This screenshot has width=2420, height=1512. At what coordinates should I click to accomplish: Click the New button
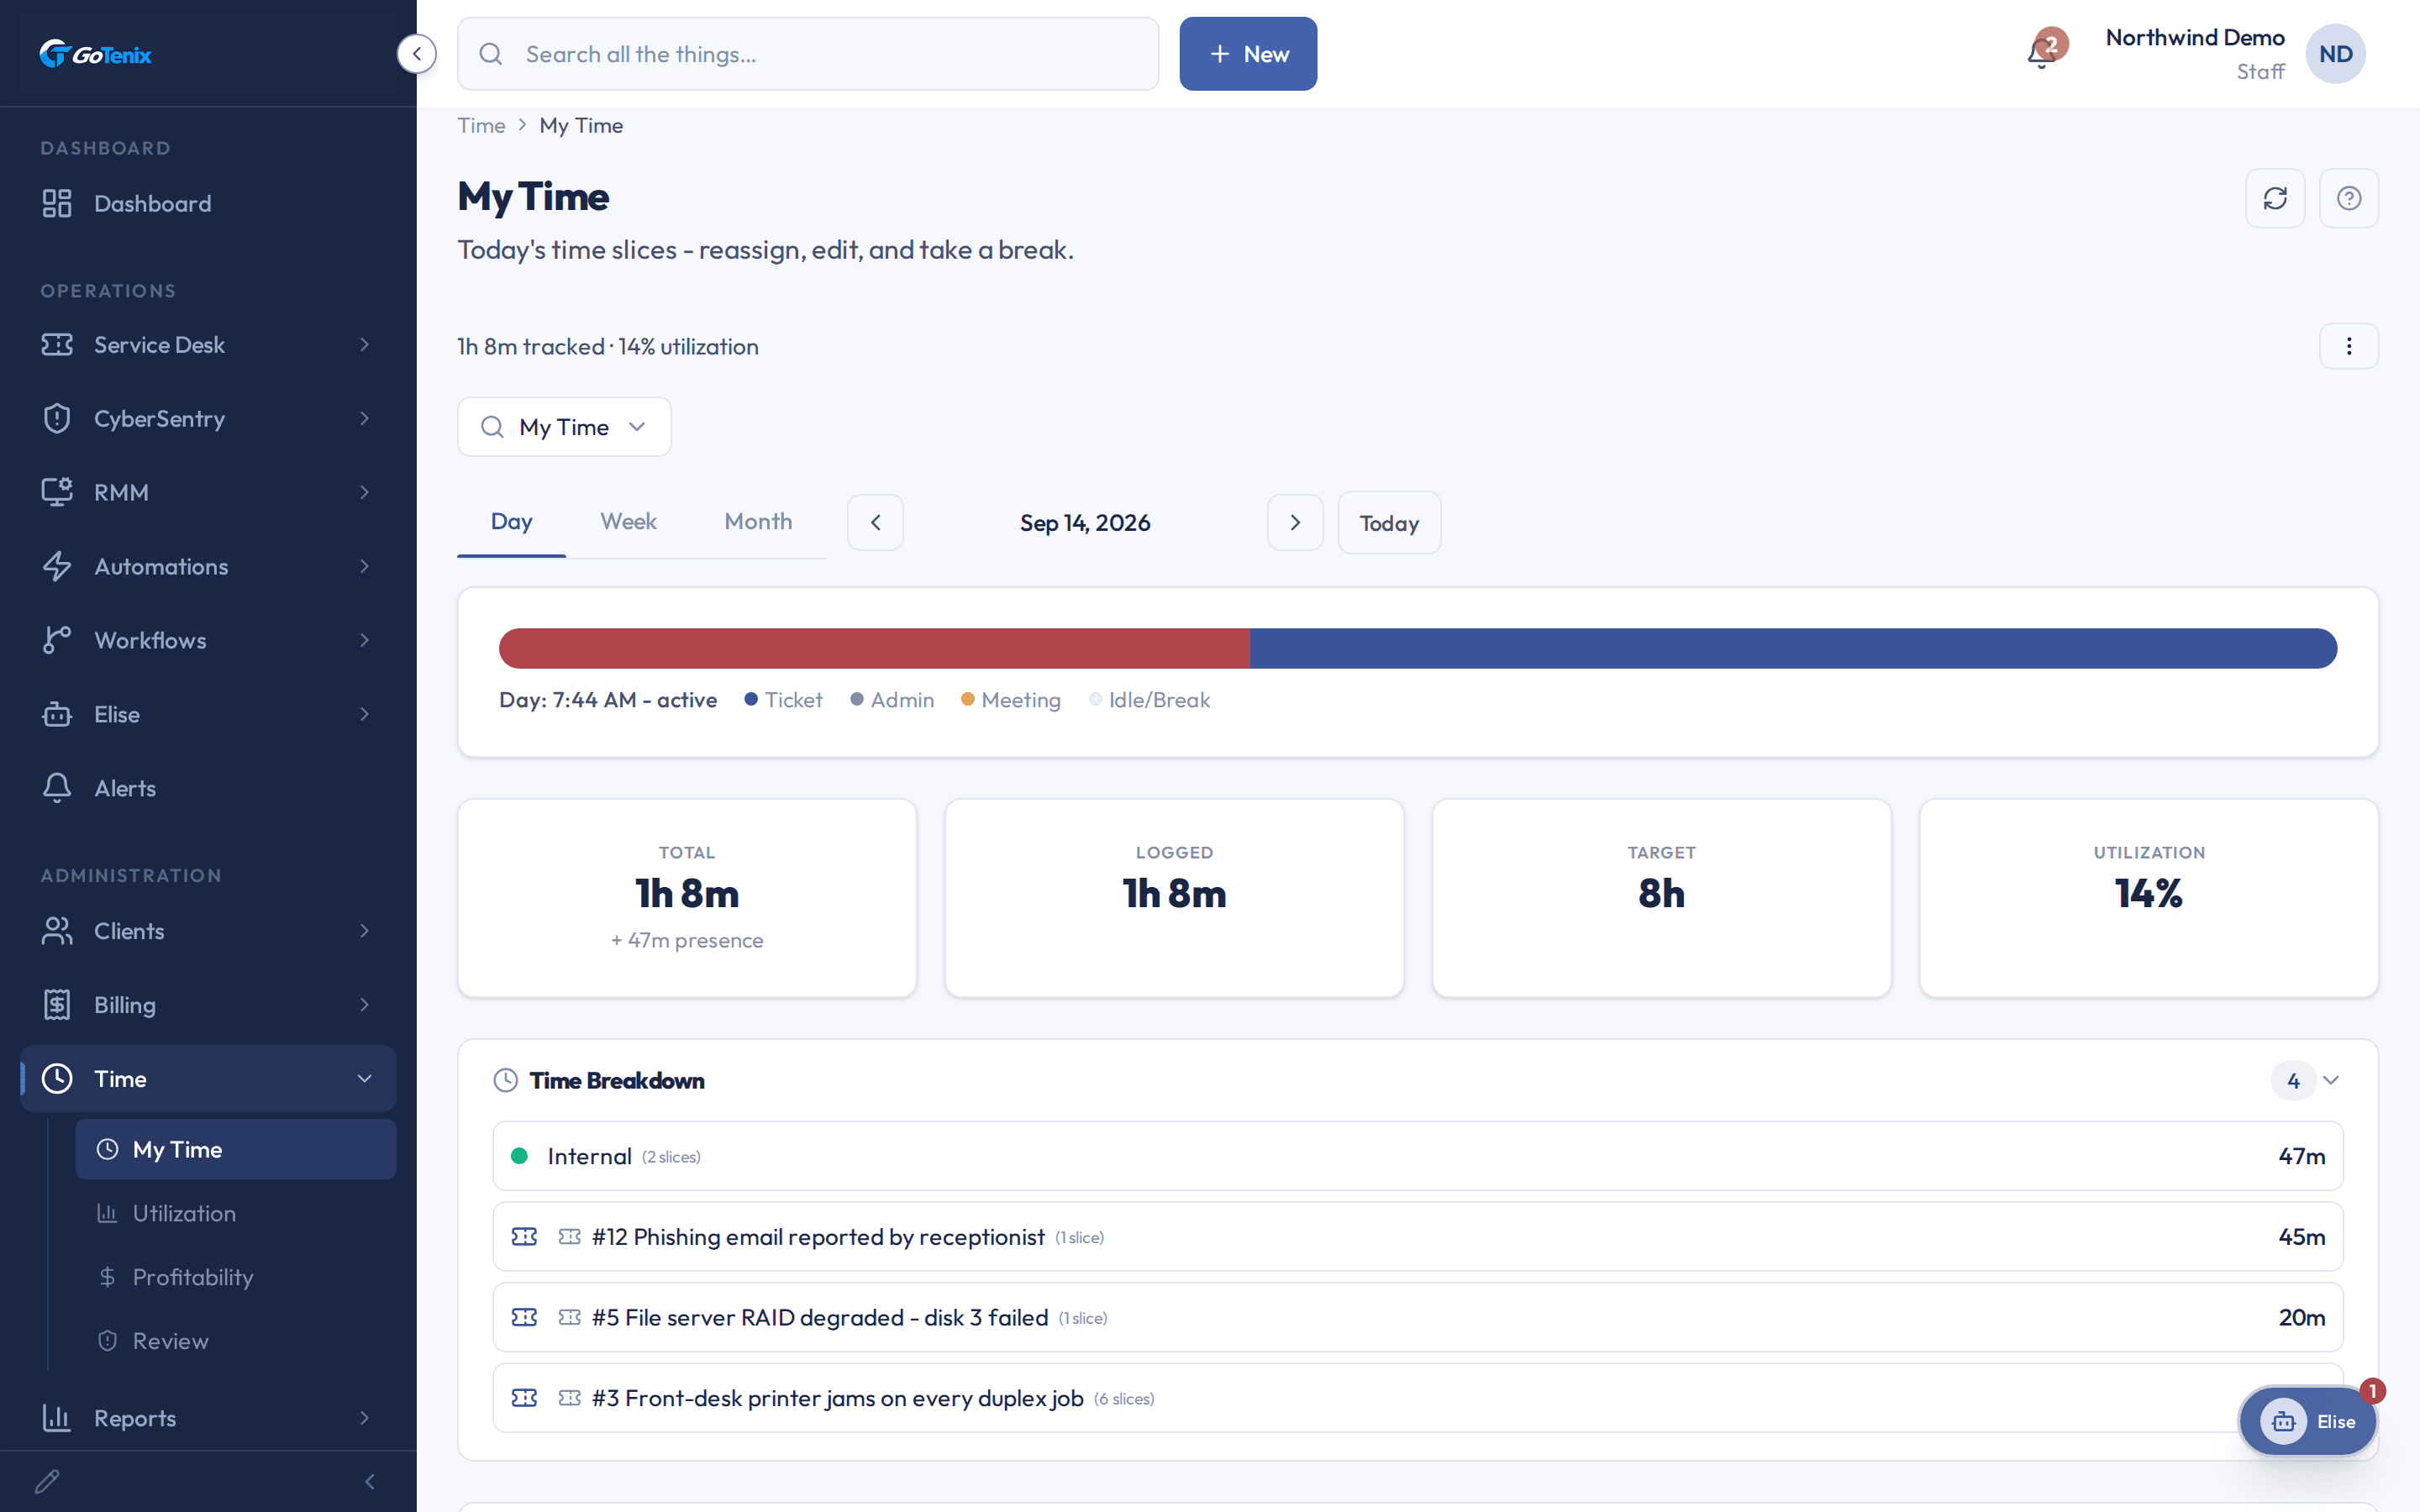tap(1248, 54)
